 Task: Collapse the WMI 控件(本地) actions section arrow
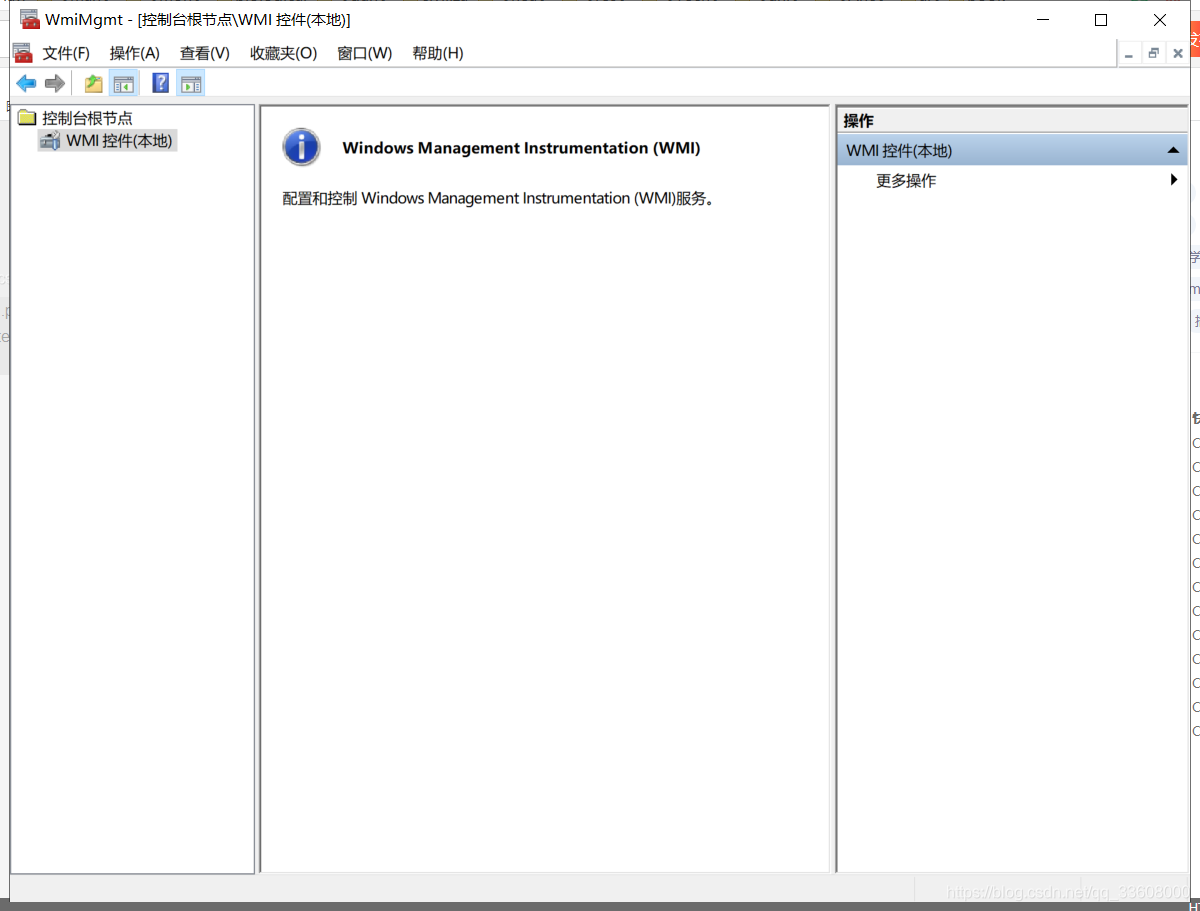1173,151
